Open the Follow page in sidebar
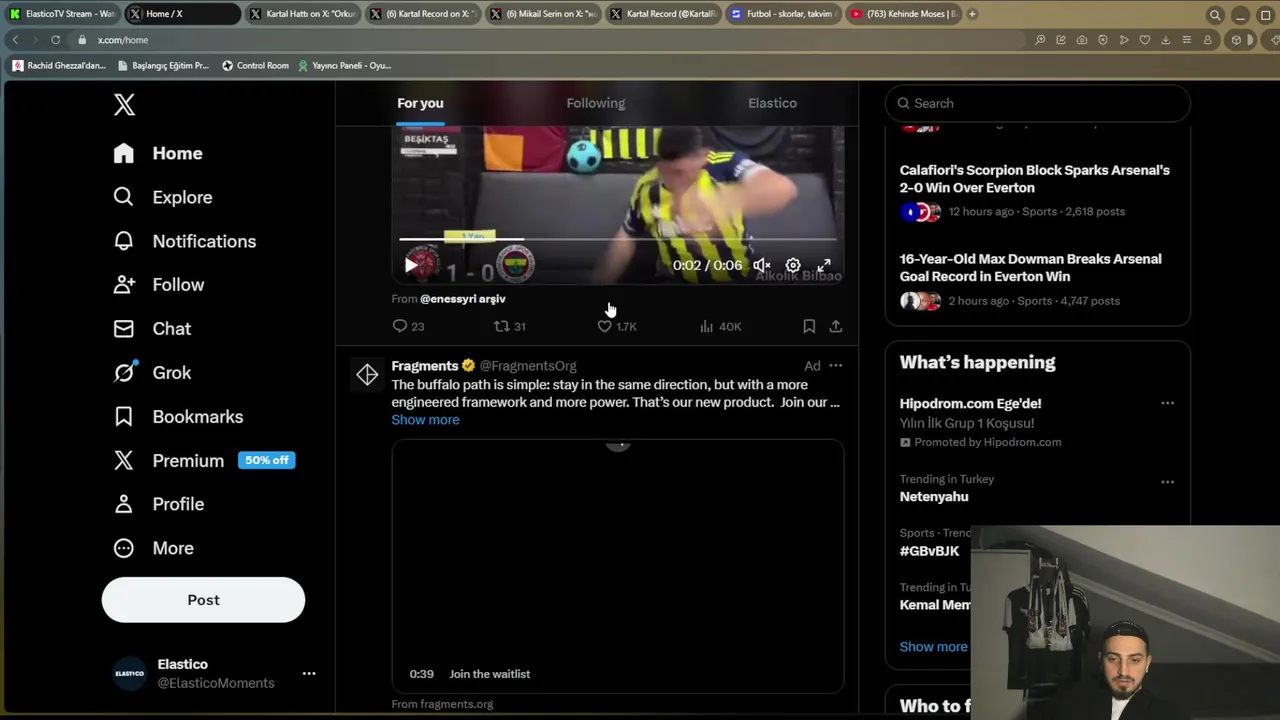This screenshot has height=720, width=1280. 158,285
